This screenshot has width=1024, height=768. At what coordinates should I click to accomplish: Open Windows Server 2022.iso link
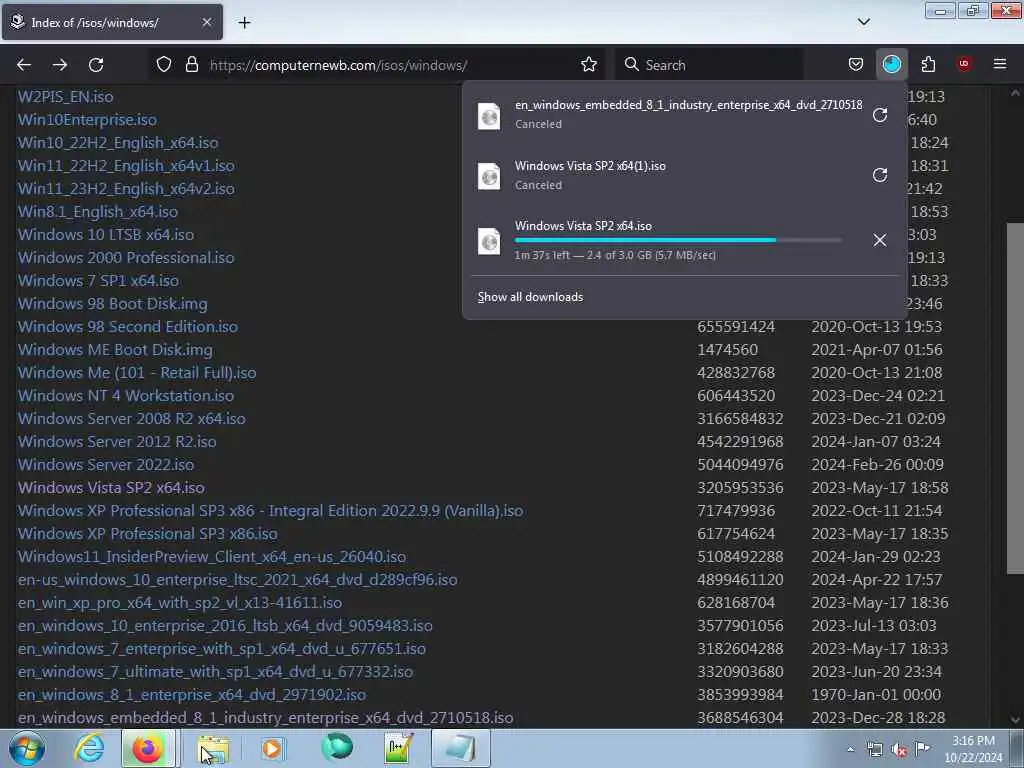tap(106, 464)
